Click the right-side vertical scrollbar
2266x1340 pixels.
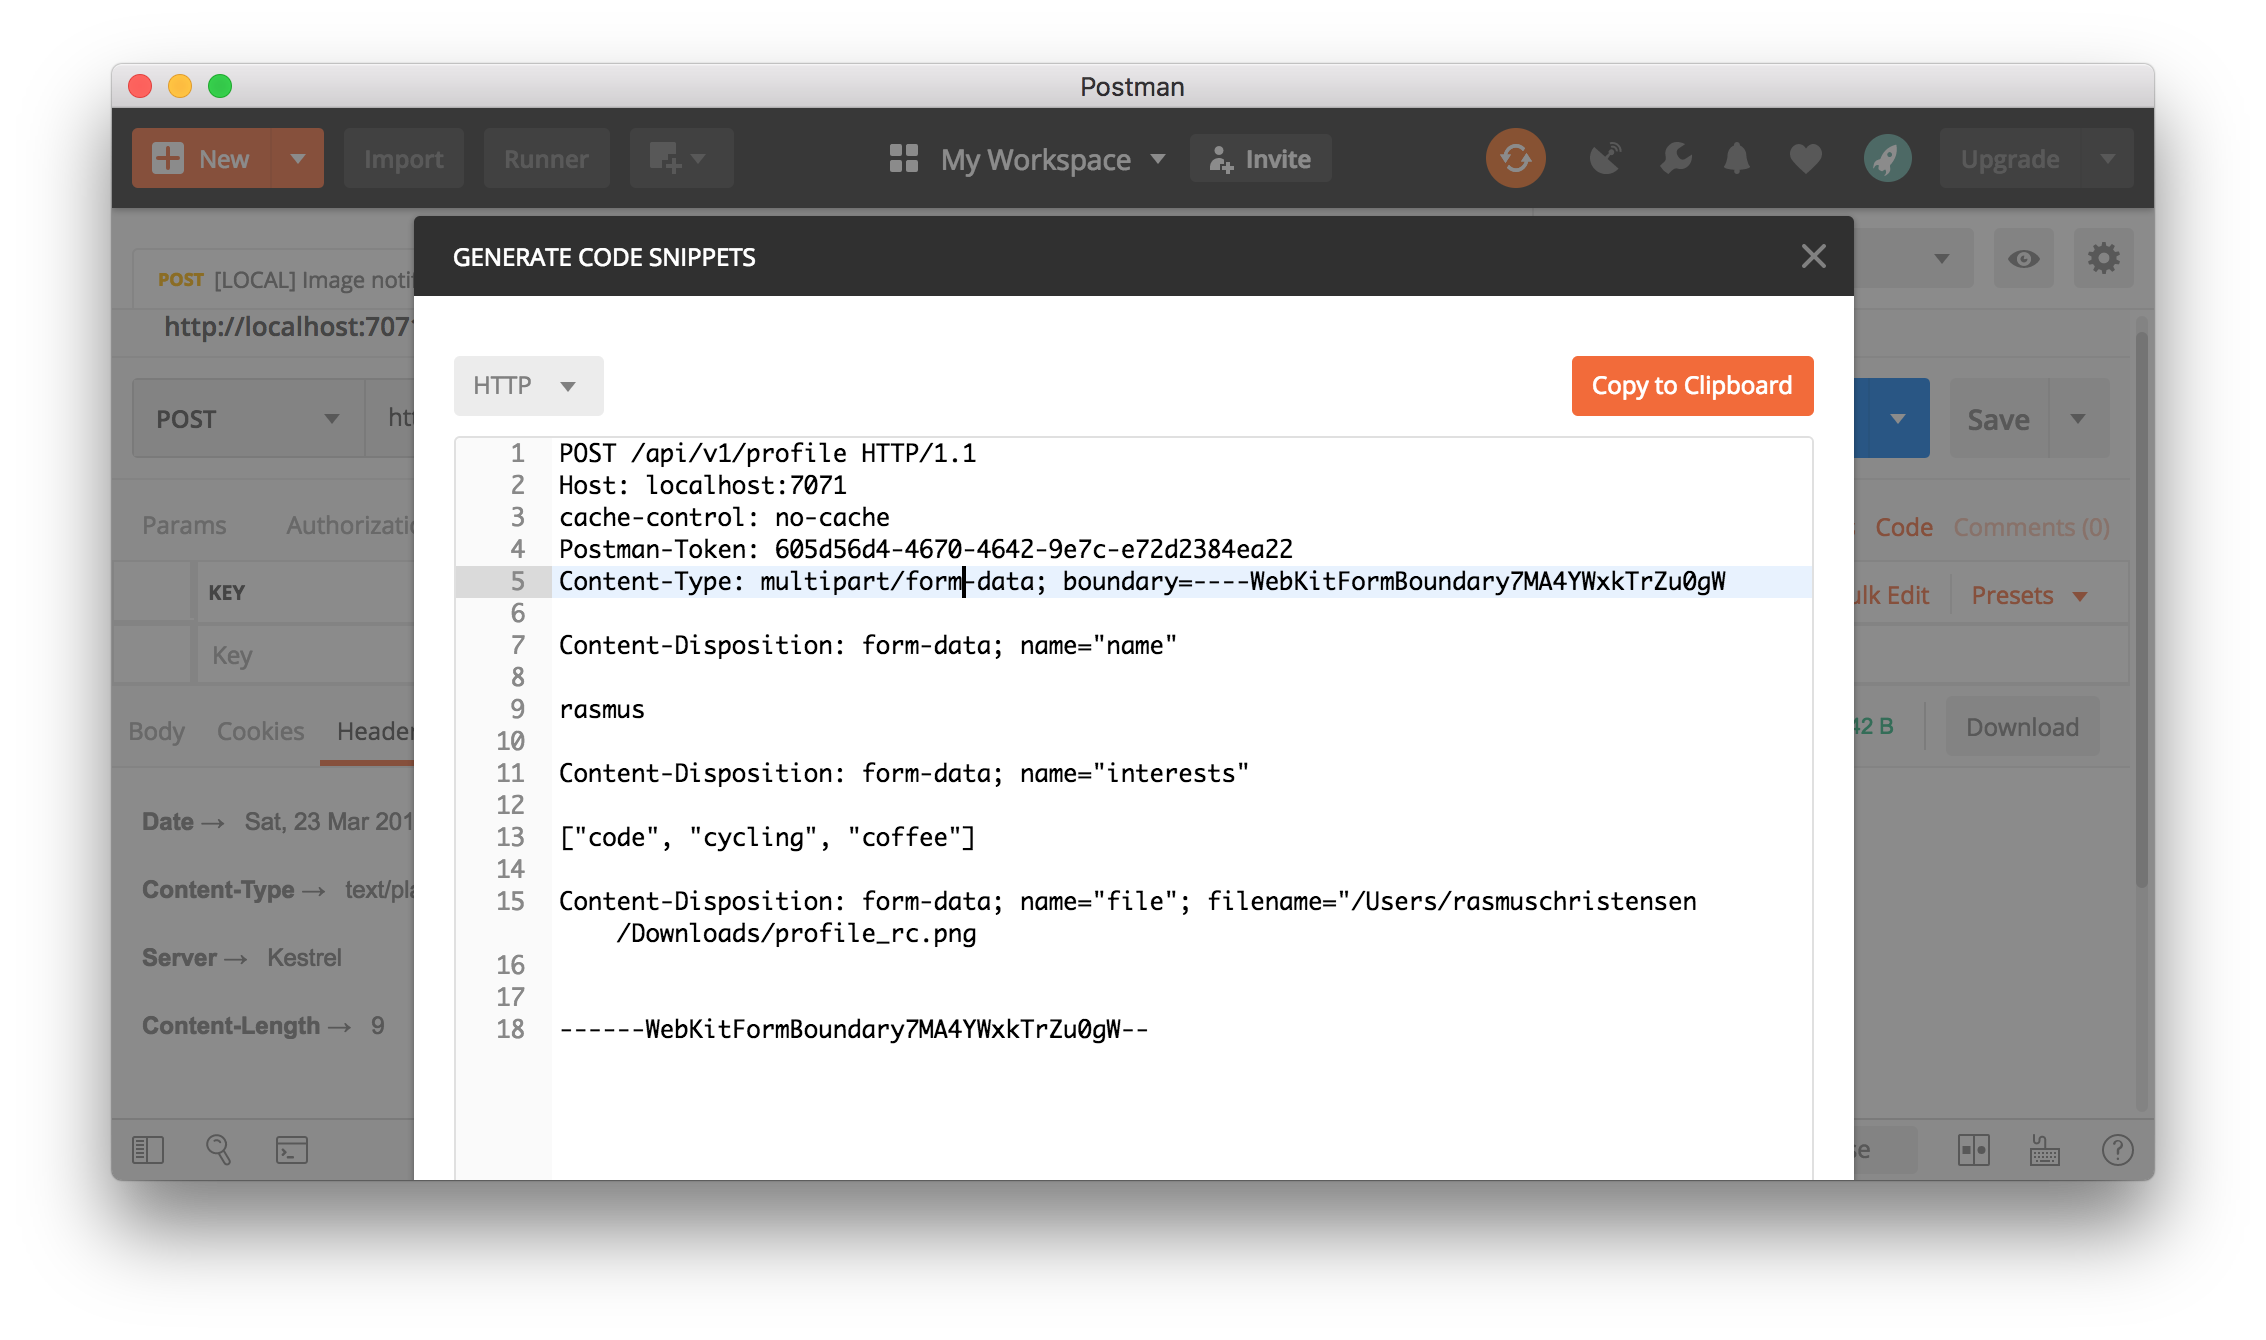coord(2141,610)
